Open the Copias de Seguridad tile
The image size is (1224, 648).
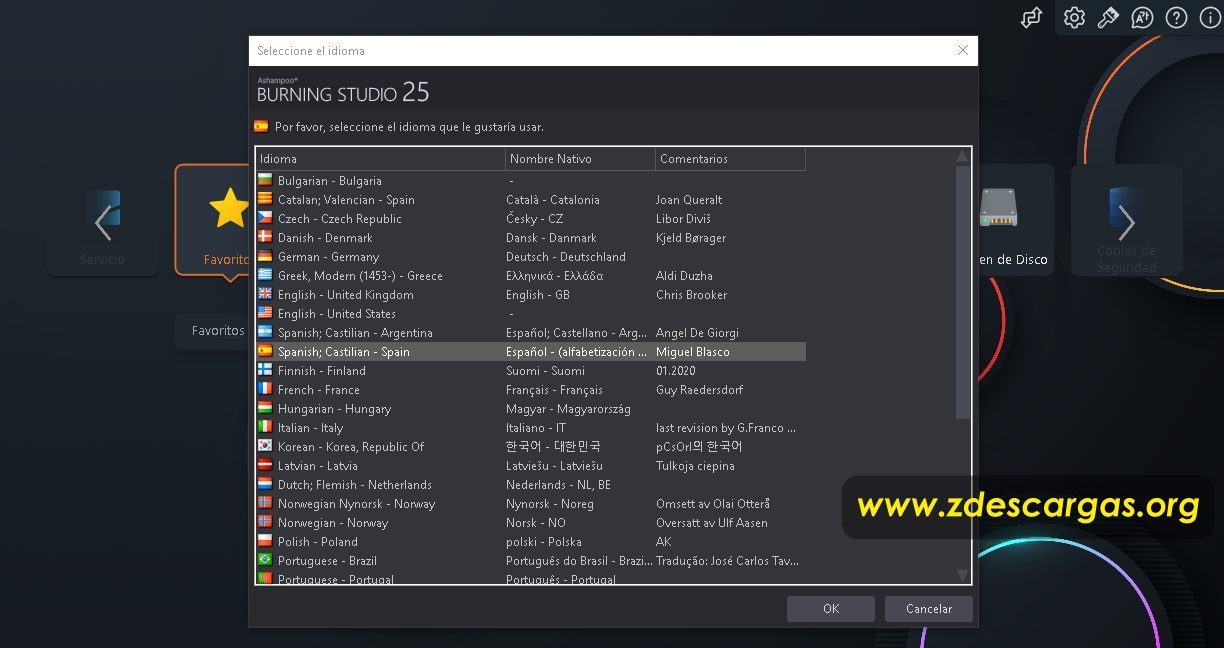coord(1126,219)
